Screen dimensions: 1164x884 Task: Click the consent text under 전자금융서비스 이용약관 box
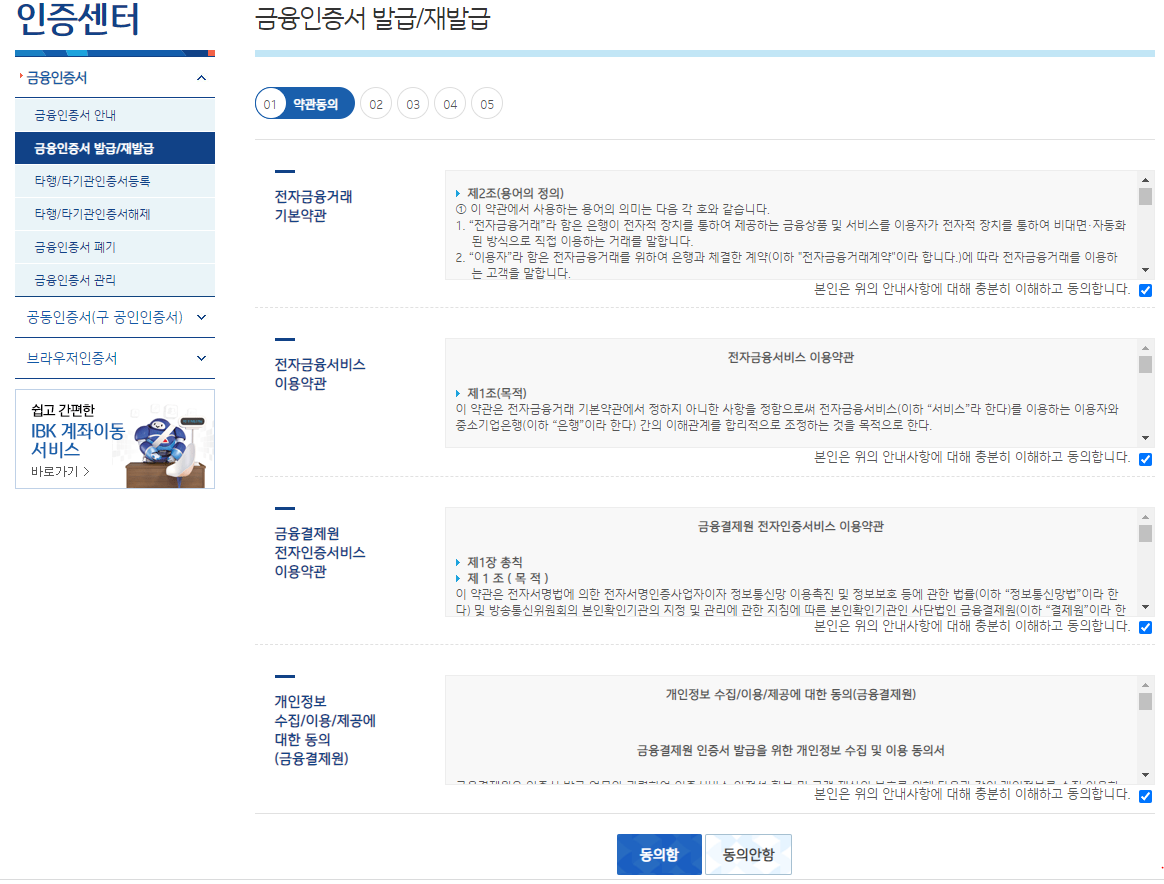972,457
